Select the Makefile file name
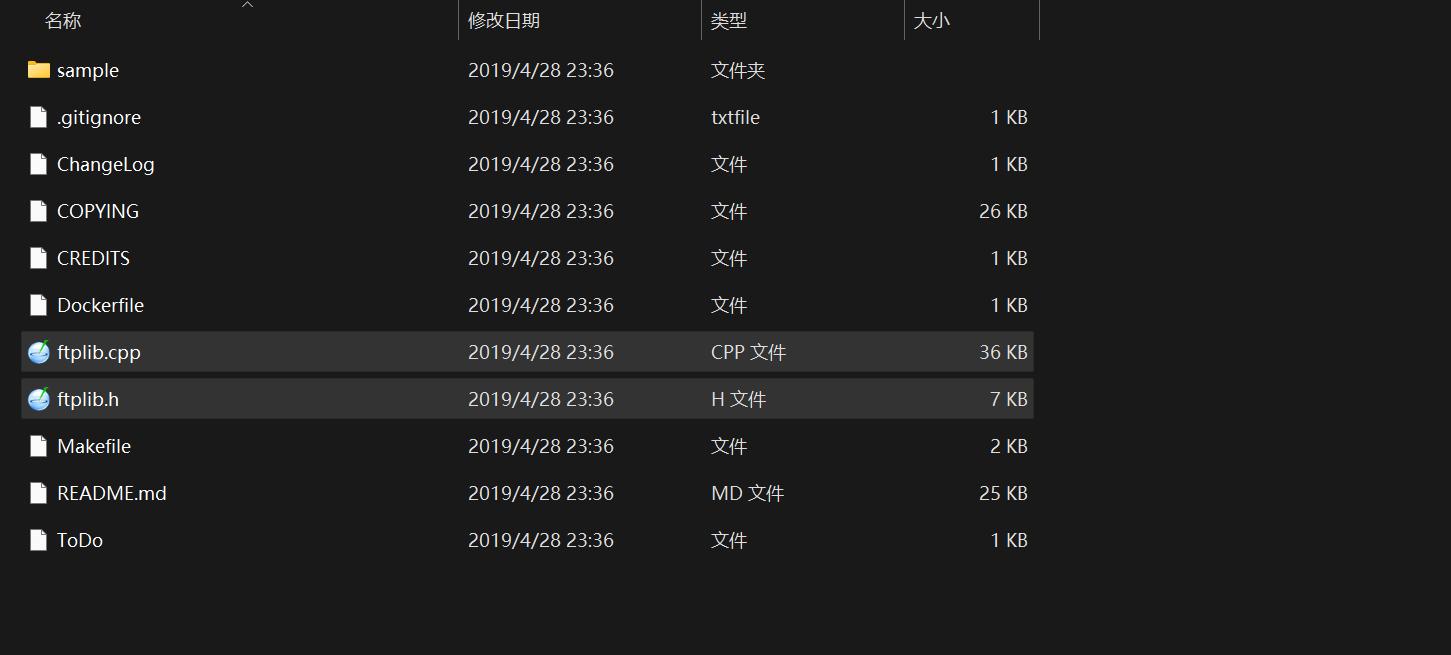Screen dimensions: 1451x655 point(94,446)
